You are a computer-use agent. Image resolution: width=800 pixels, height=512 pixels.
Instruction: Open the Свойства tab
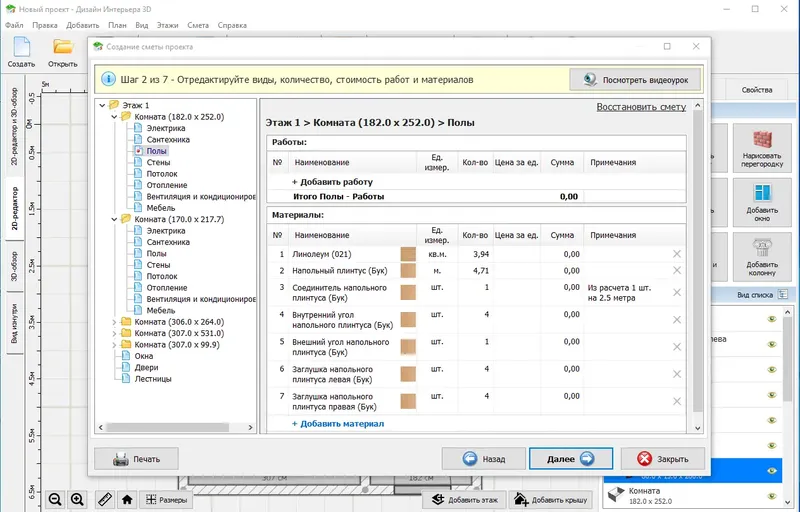(757, 90)
